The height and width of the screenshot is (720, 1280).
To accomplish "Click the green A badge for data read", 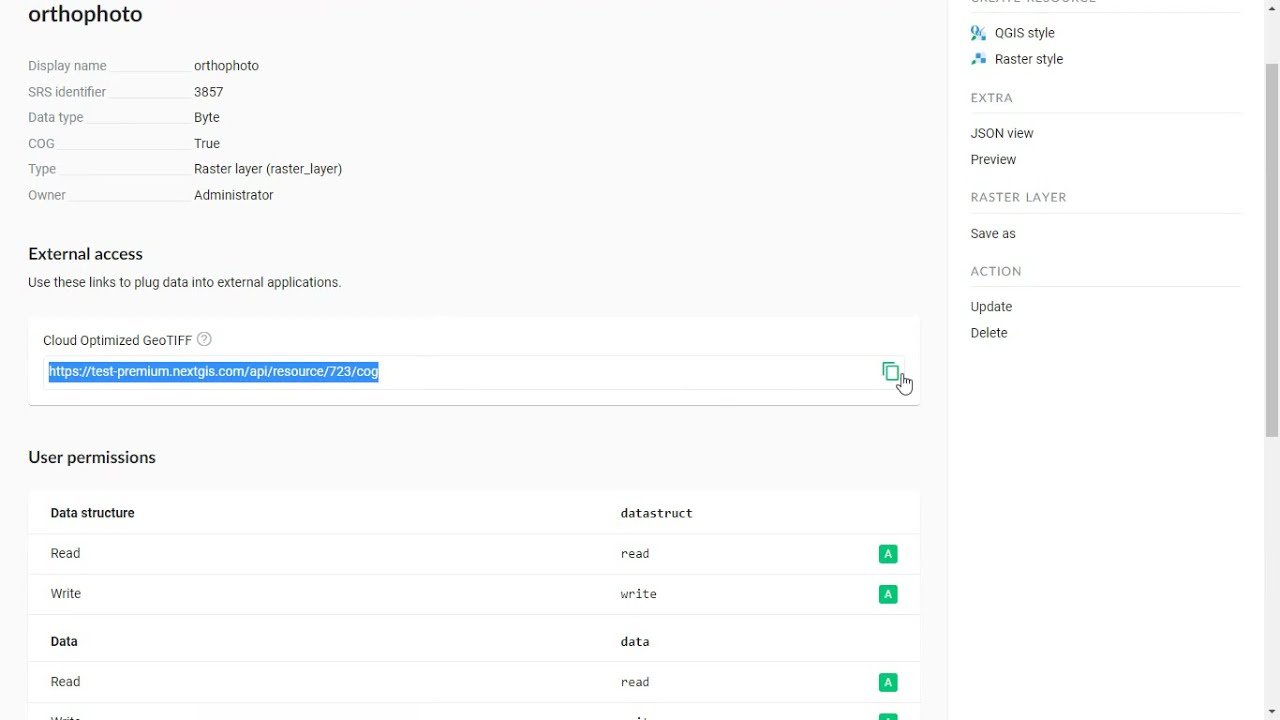I will (x=888, y=682).
